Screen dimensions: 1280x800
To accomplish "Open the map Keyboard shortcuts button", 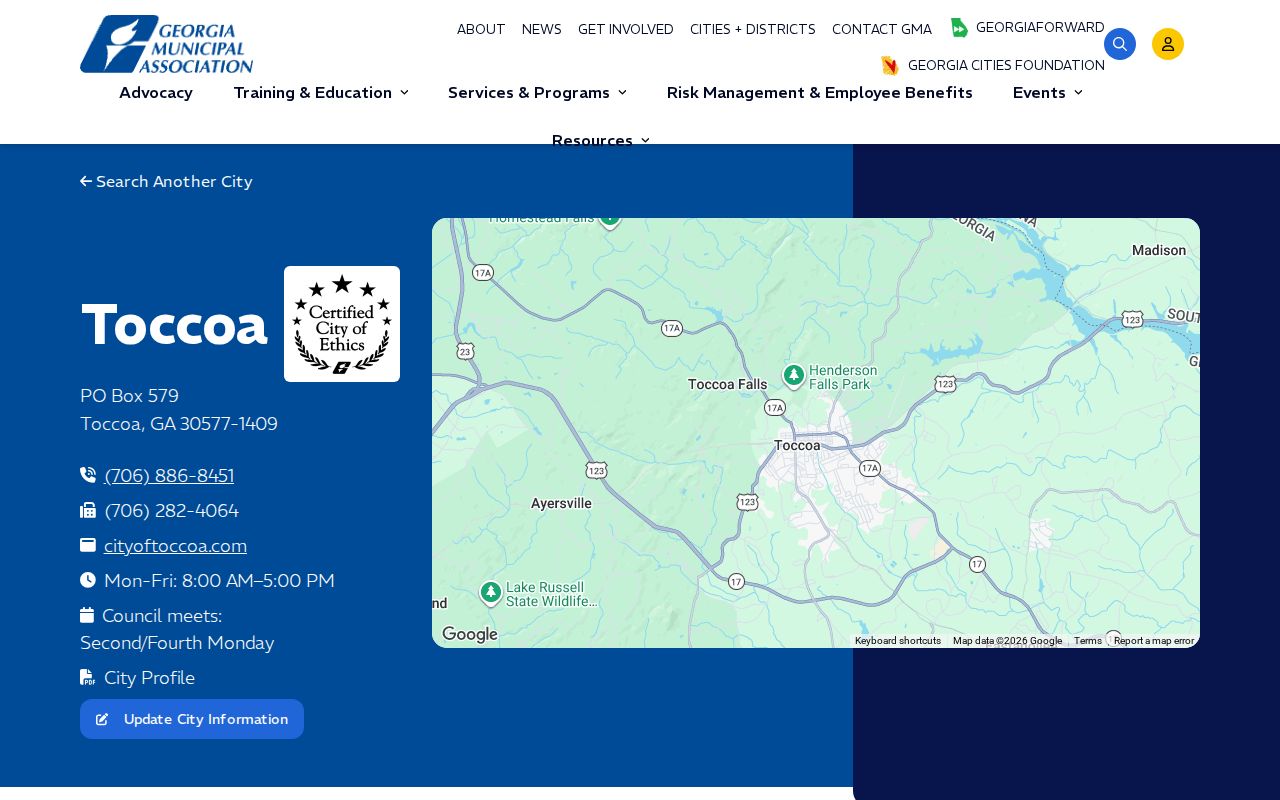I will pos(898,641).
